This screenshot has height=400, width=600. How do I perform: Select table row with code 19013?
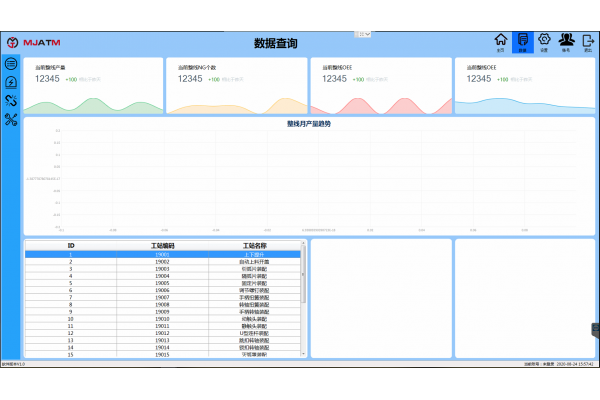click(x=163, y=340)
